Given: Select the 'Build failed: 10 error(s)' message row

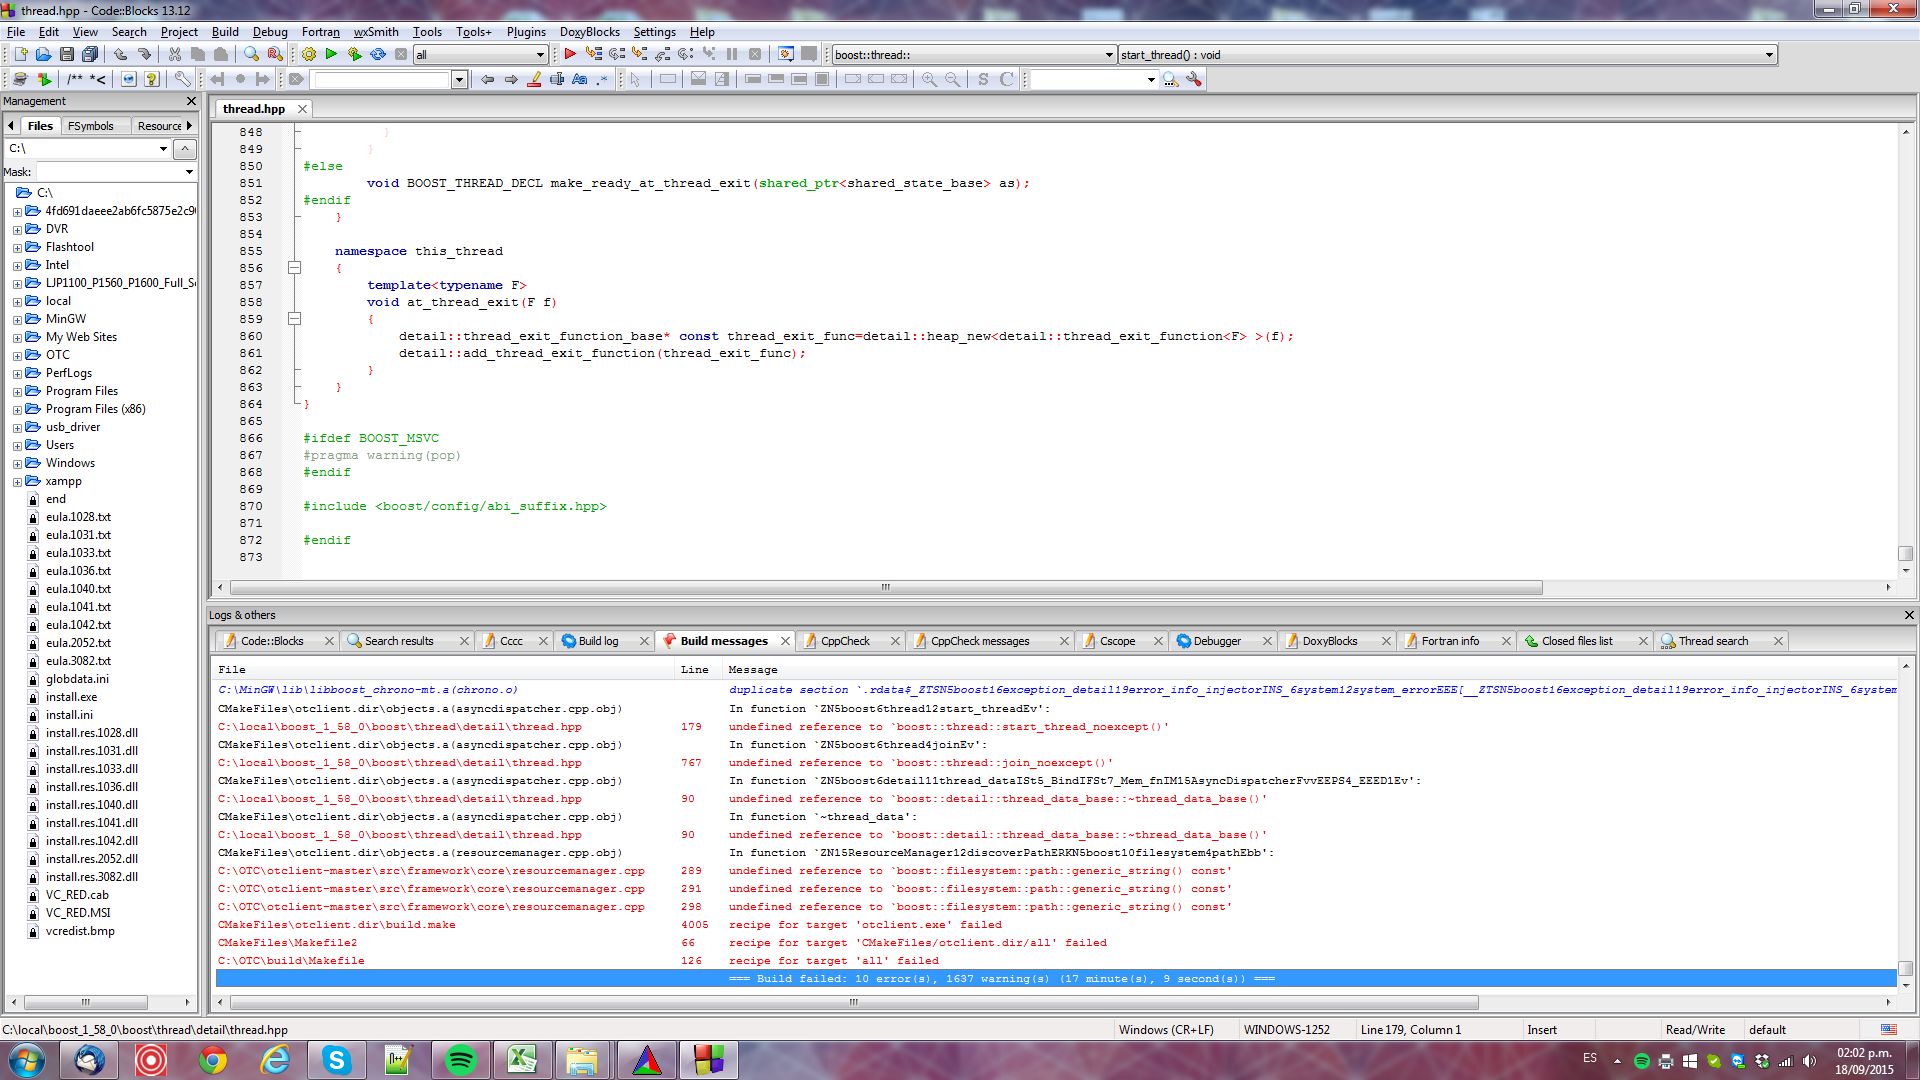Looking at the screenshot, I should [x=1056, y=979].
